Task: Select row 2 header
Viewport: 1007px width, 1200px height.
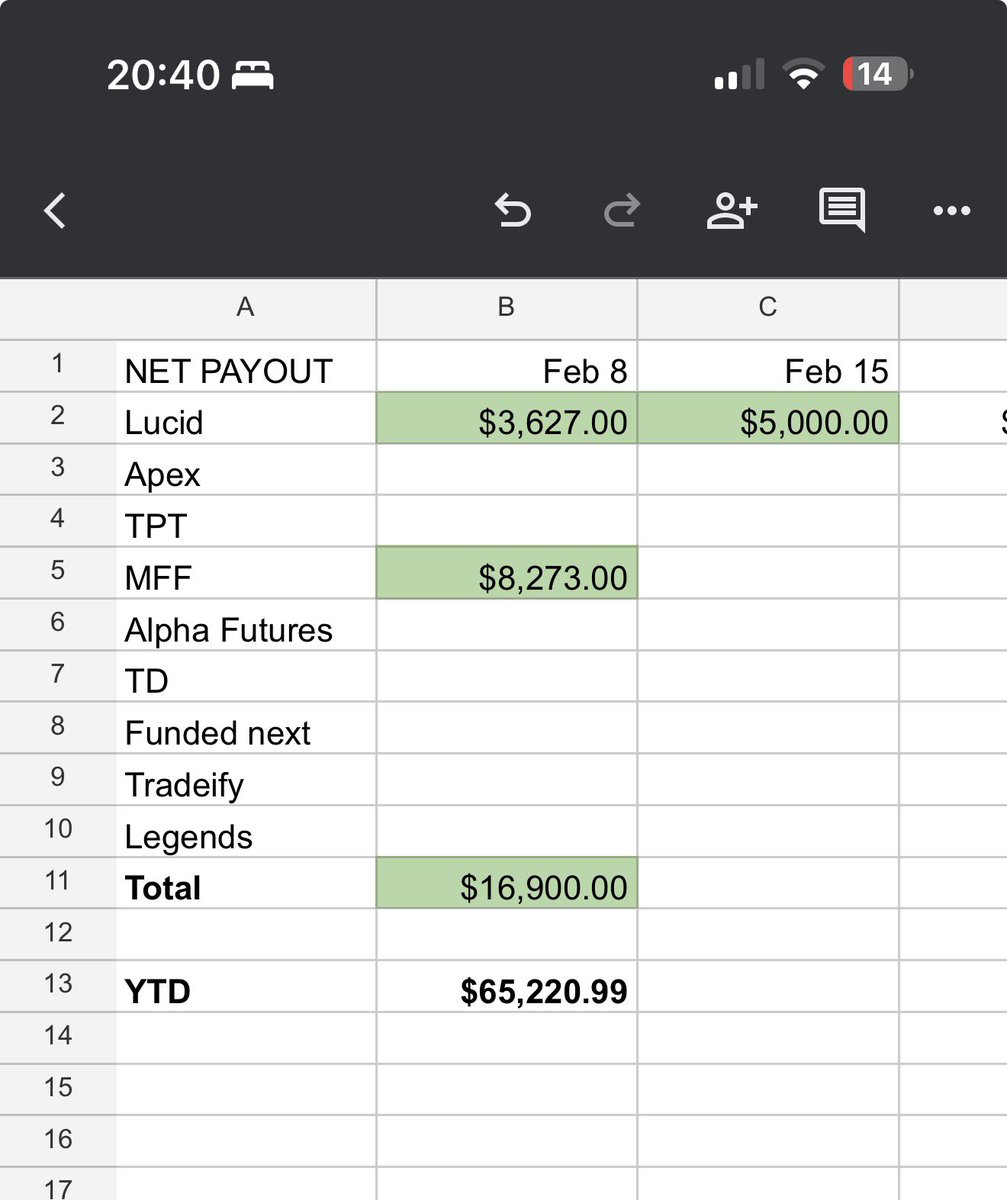Action: coord(58,417)
